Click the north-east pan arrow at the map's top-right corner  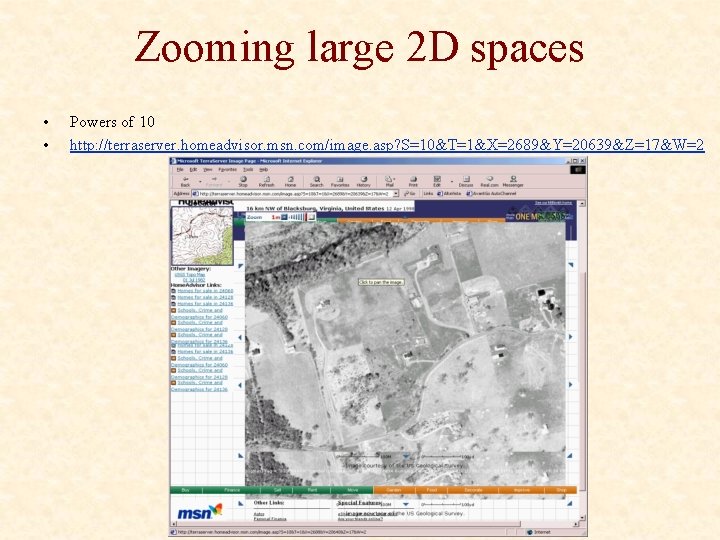pyautogui.click(x=571, y=265)
